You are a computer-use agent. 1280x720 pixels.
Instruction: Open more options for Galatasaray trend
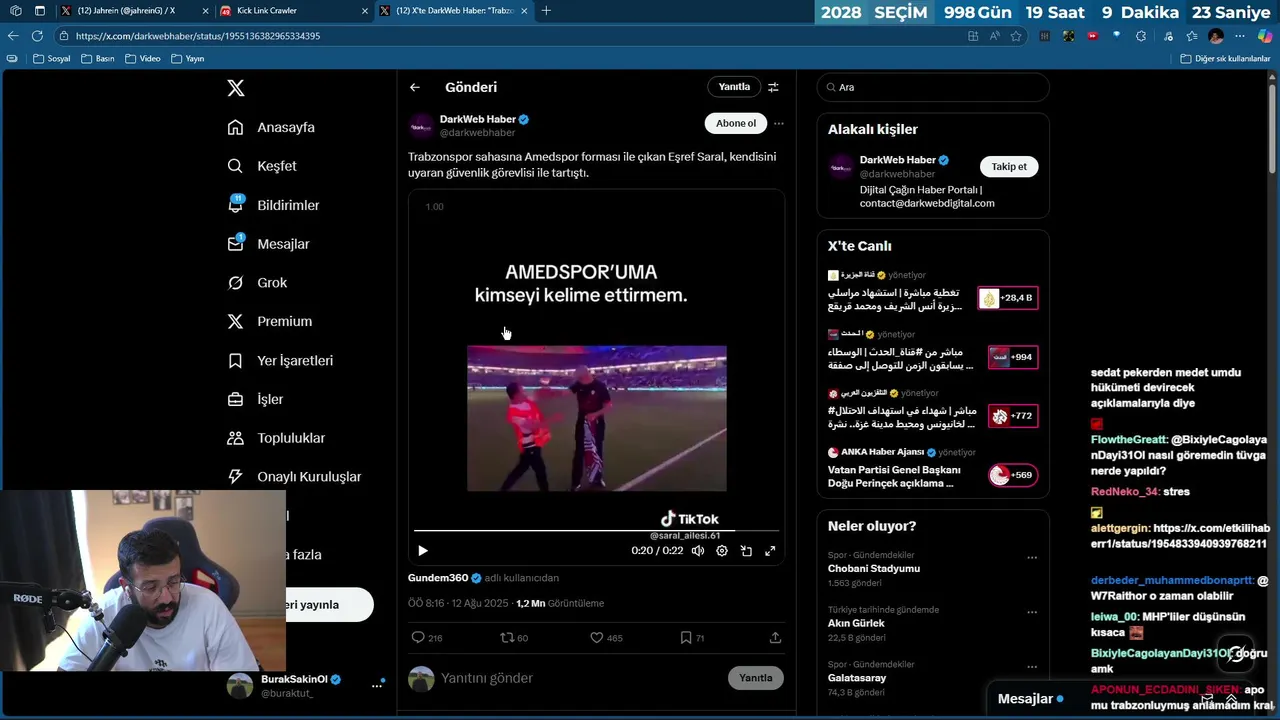1032,668
